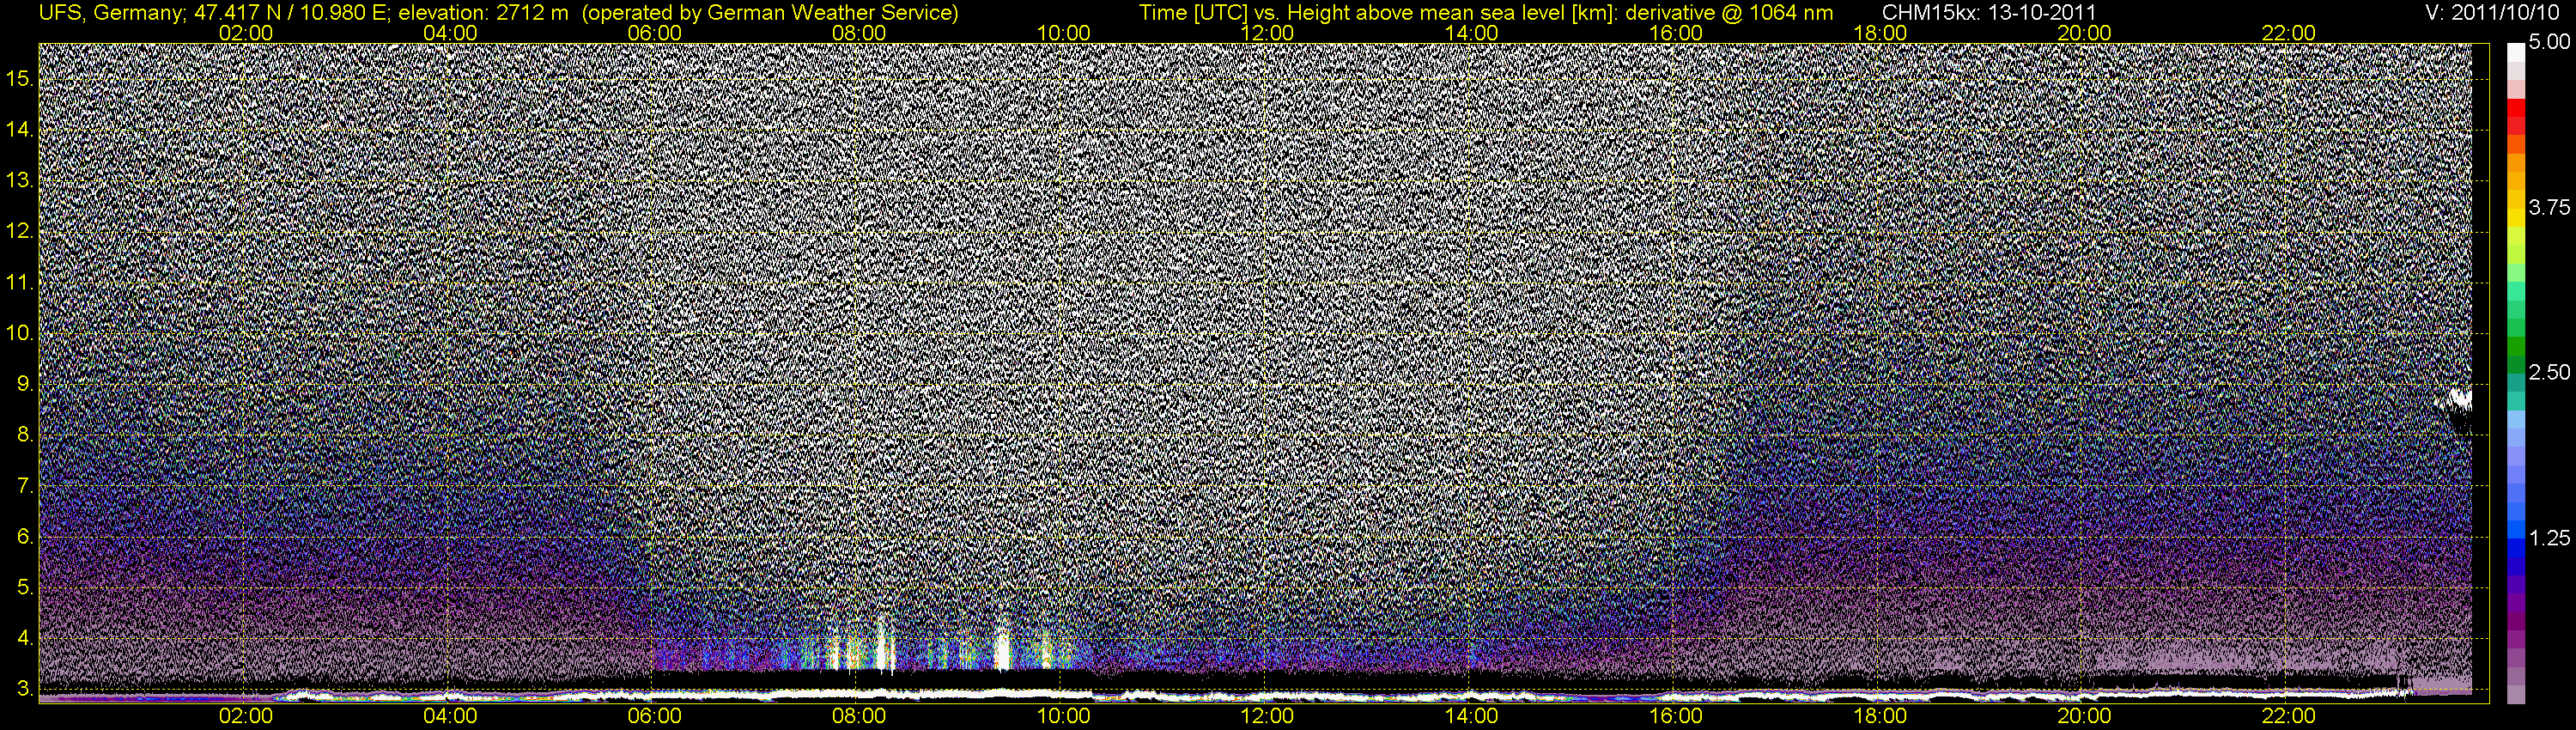This screenshot has width=2576, height=730.
Task: Click the 9. km height axis label
Action: [x=25, y=384]
